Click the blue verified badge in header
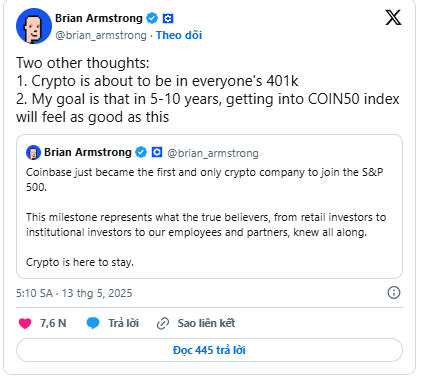 tap(152, 18)
